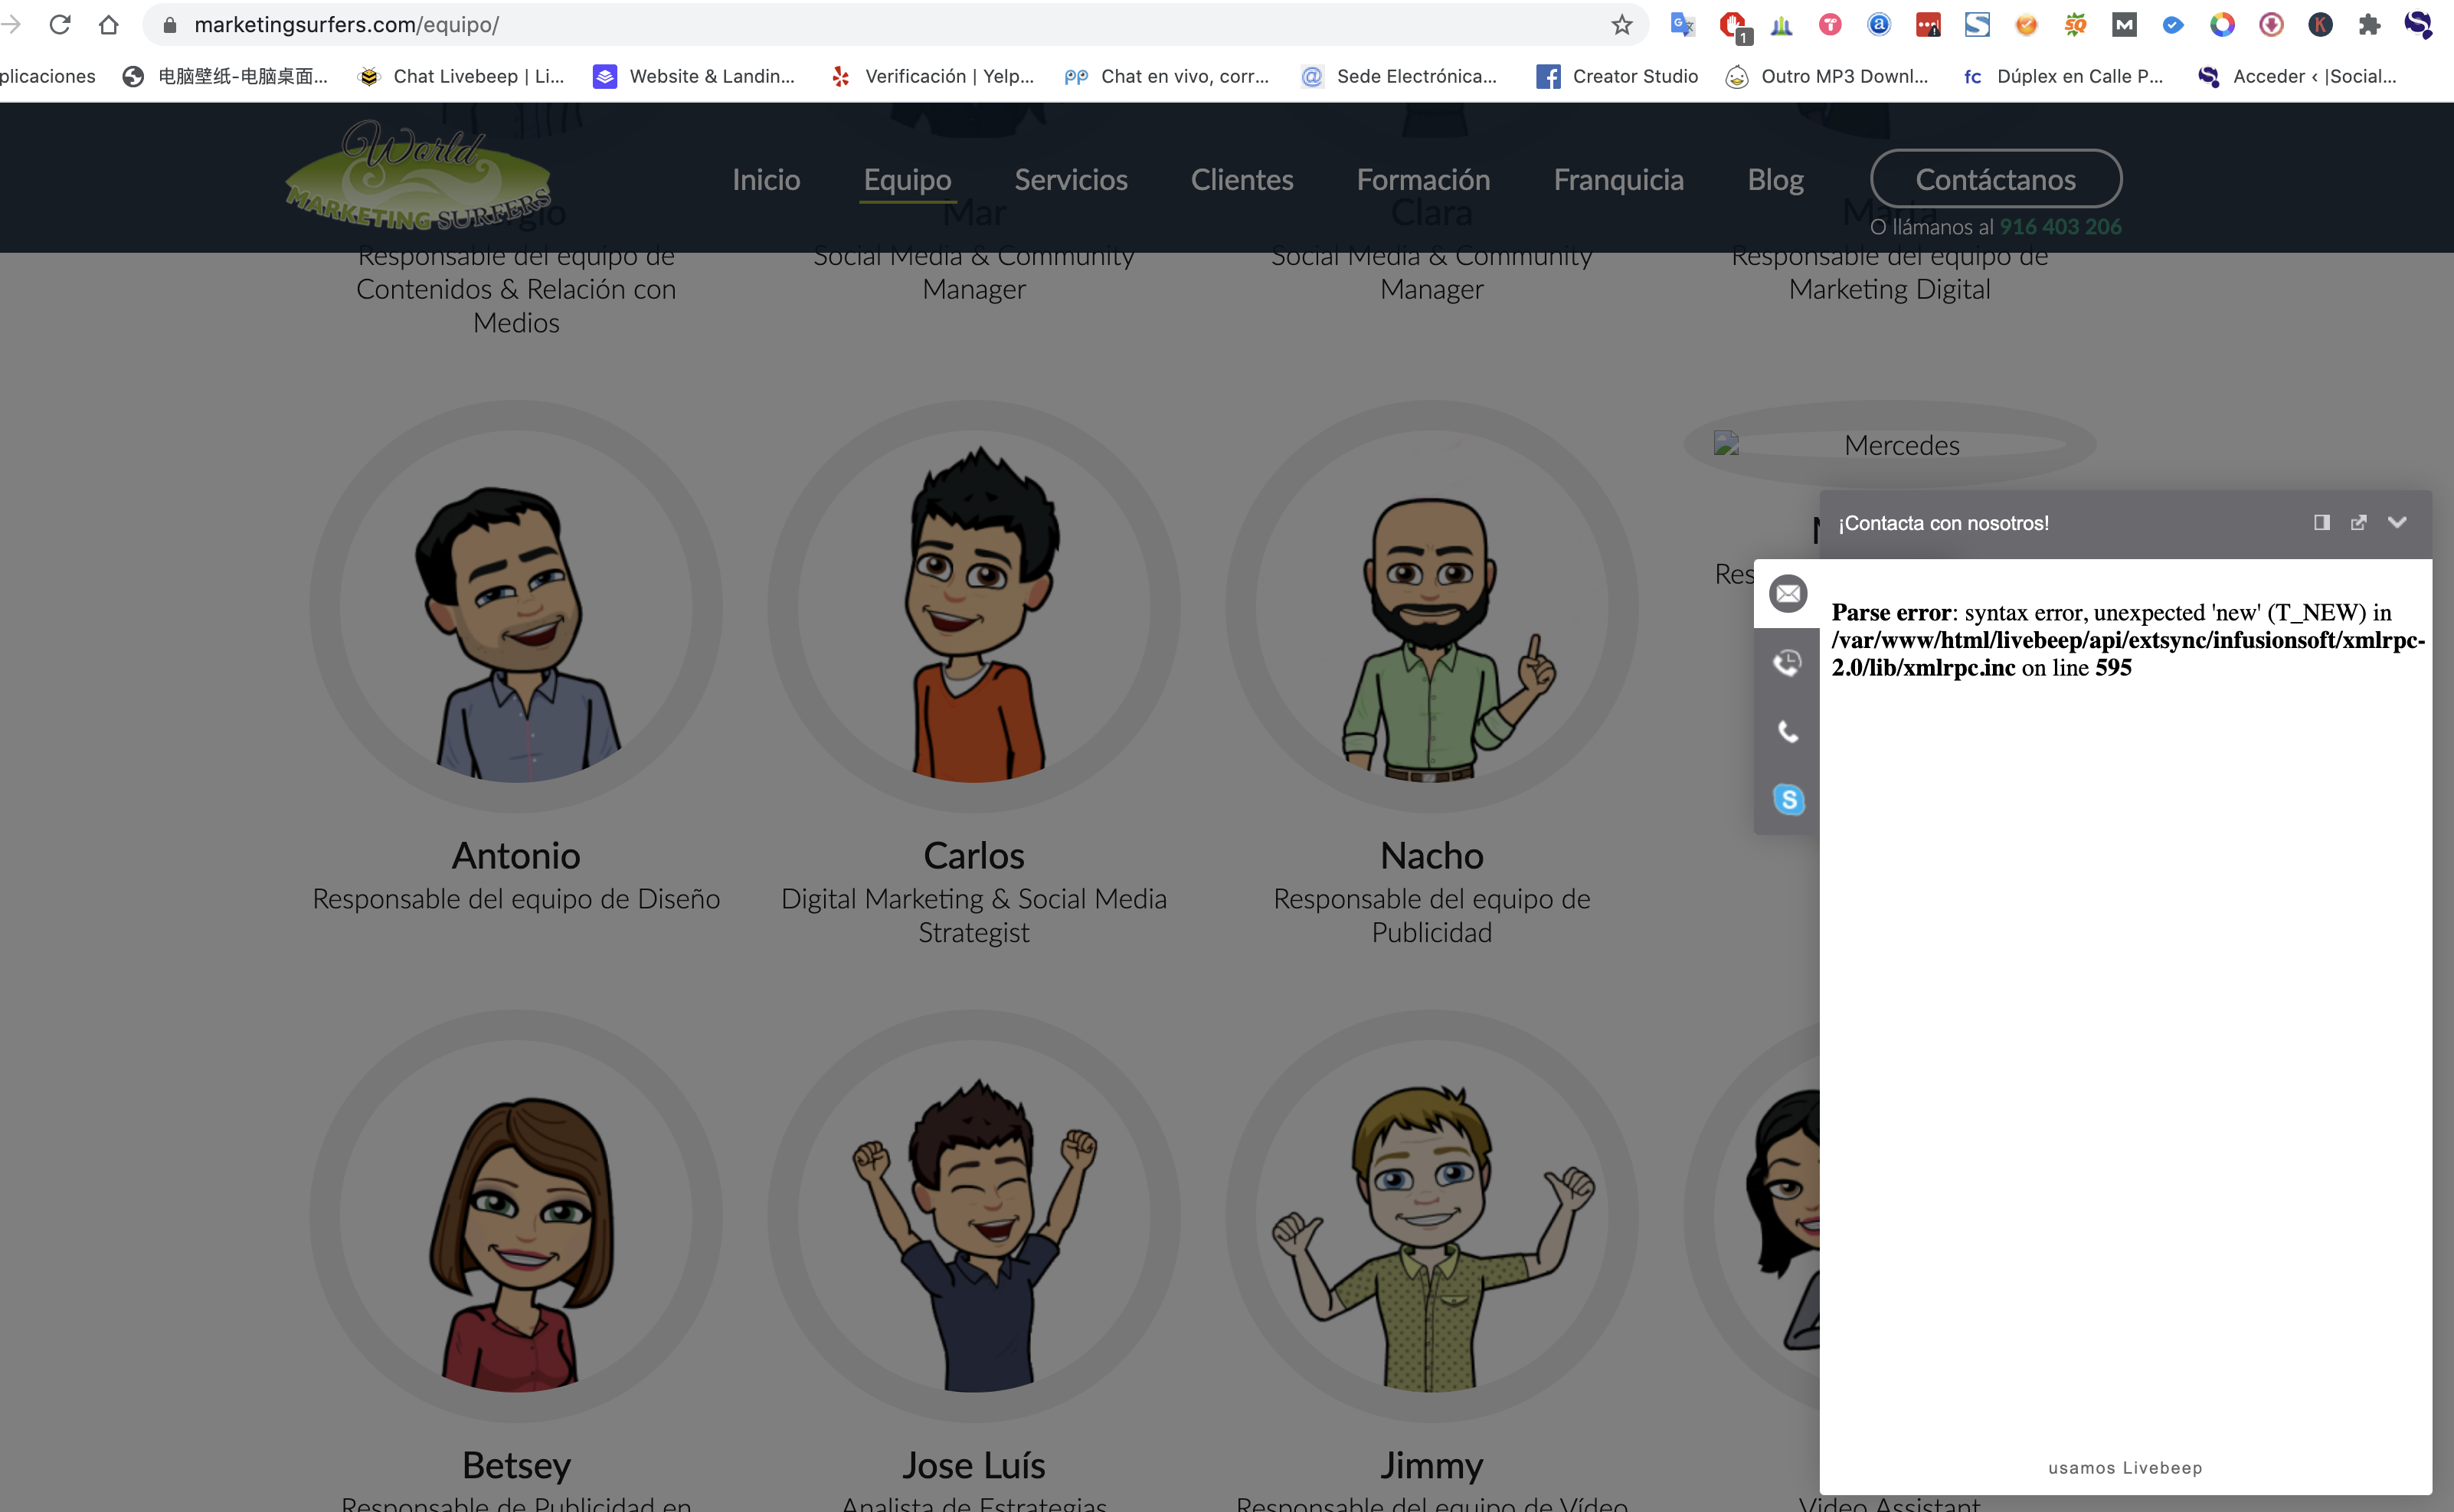
Task: Open the purple profile icon at toolbar end
Action: (x=2418, y=24)
